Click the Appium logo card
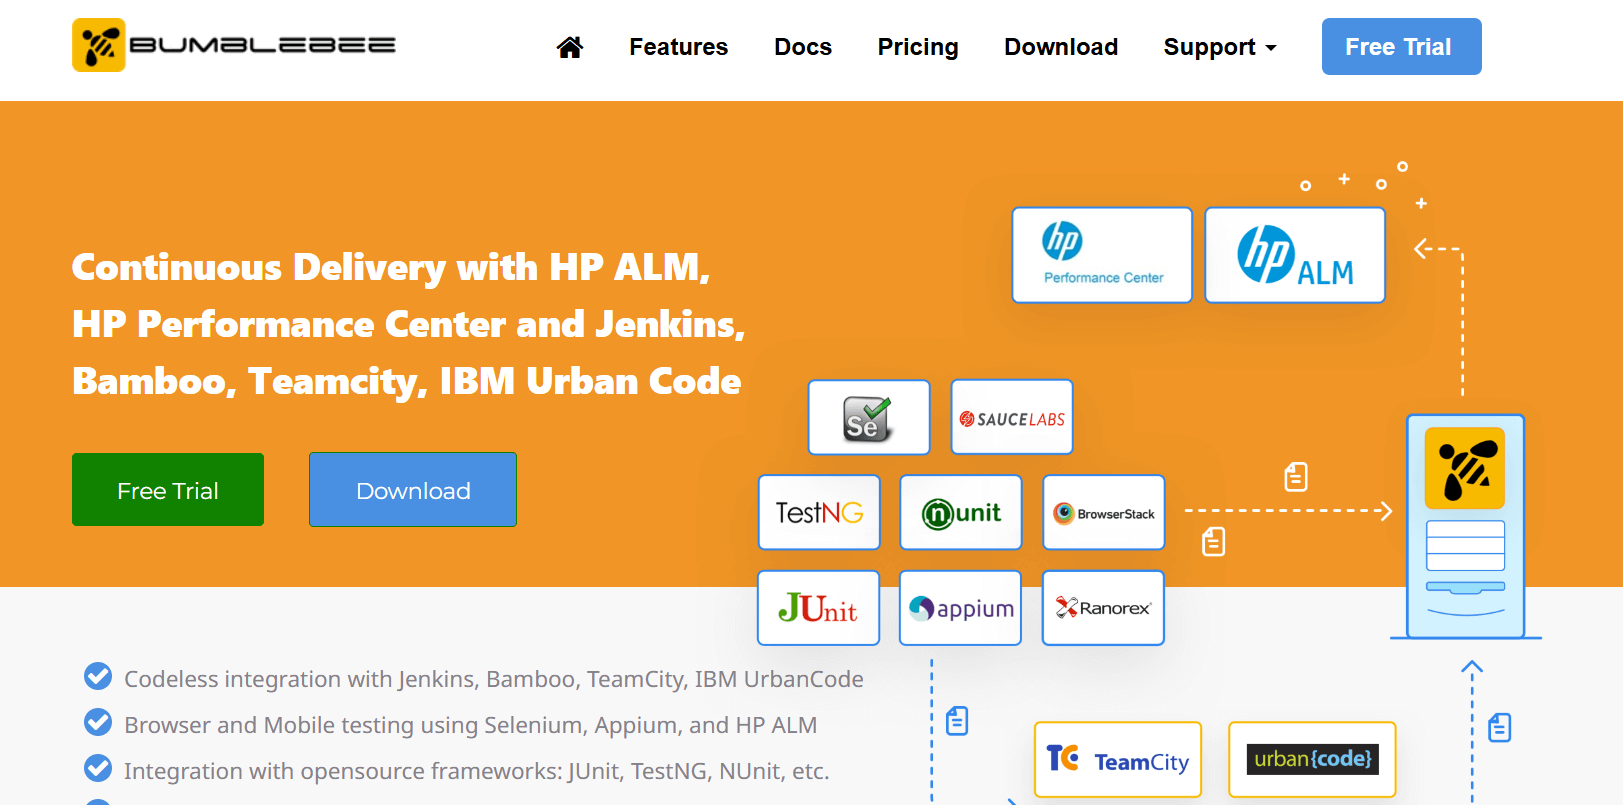 coord(960,608)
